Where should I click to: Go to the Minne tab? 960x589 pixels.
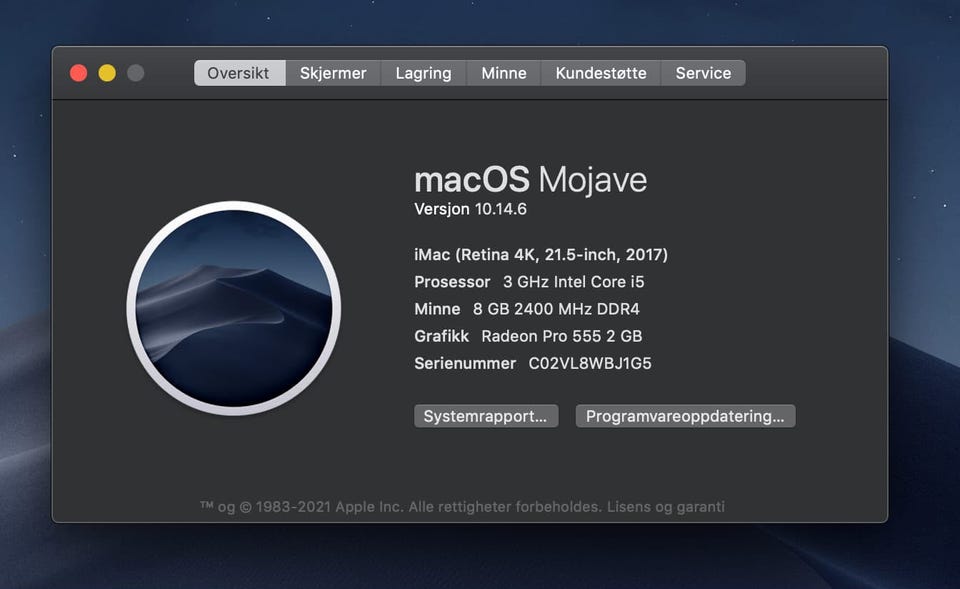click(504, 73)
